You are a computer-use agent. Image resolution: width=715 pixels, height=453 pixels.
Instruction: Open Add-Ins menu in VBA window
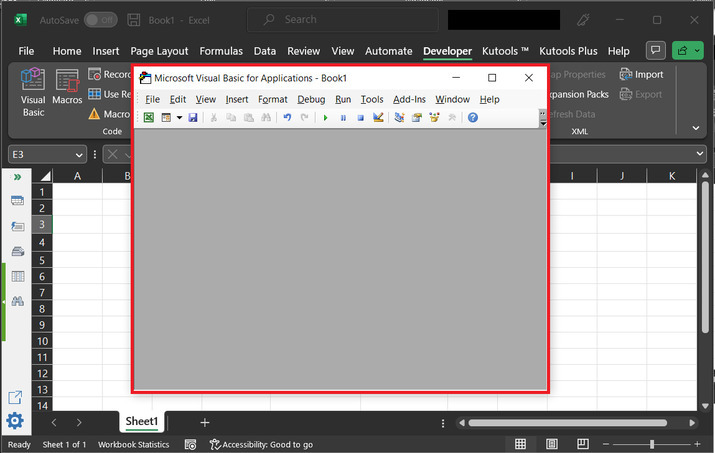tap(409, 99)
